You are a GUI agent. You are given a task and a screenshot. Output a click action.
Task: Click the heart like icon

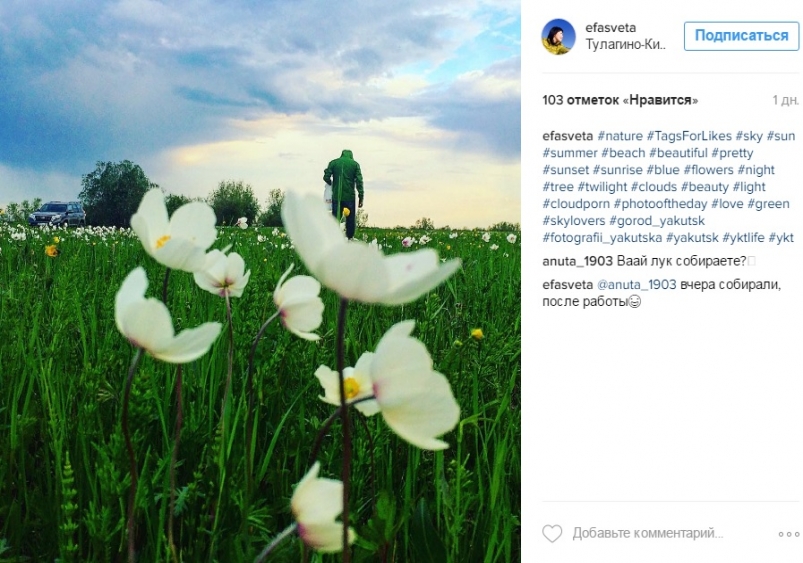552,533
